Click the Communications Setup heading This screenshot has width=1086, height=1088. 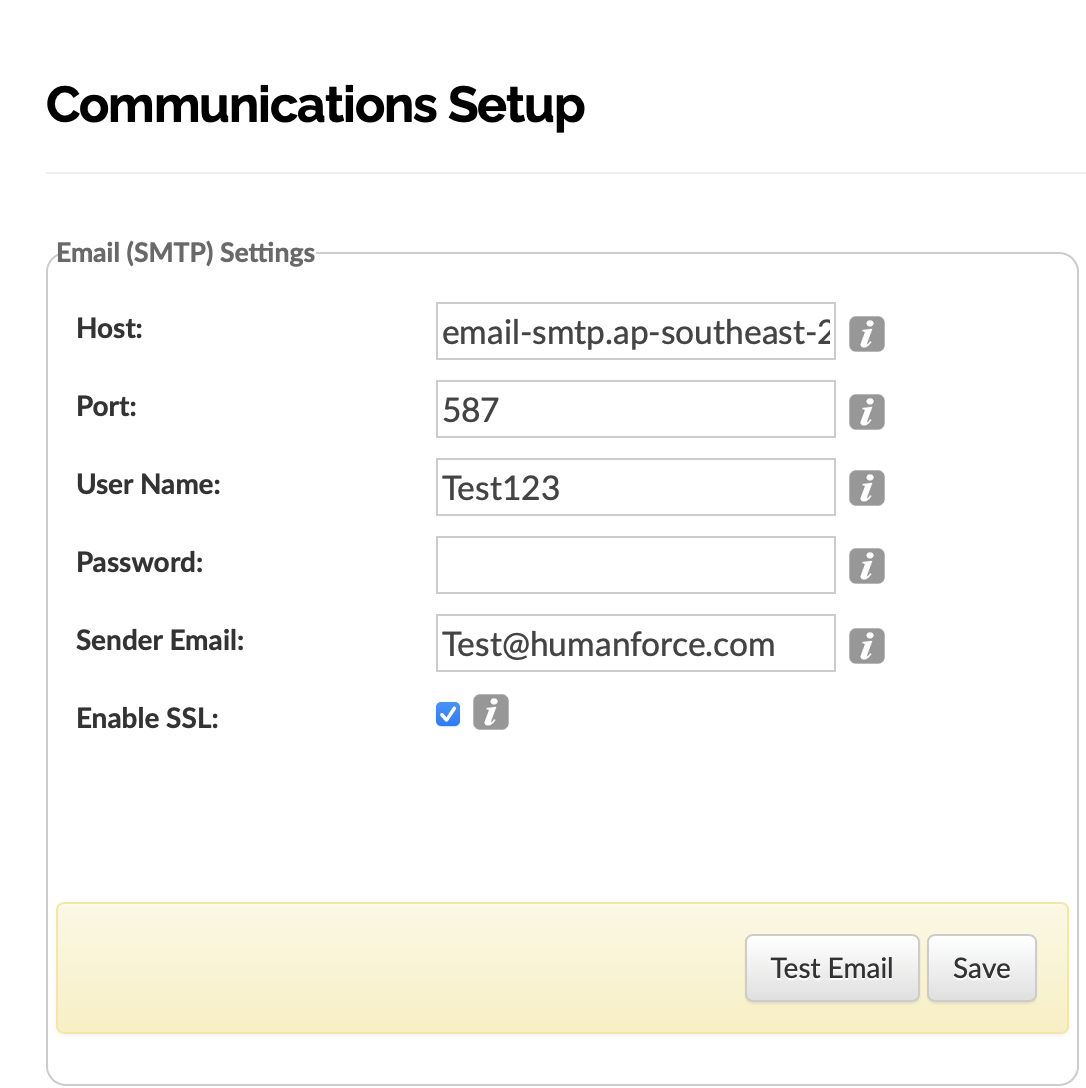click(x=315, y=105)
